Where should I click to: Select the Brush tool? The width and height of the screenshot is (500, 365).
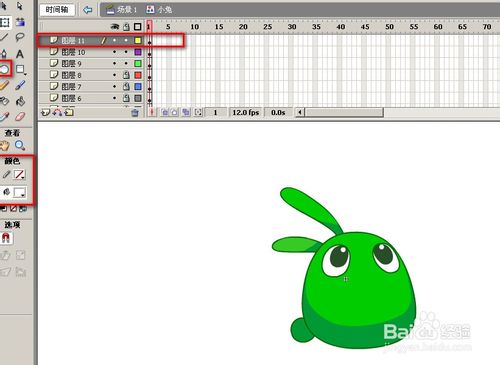coord(20,85)
